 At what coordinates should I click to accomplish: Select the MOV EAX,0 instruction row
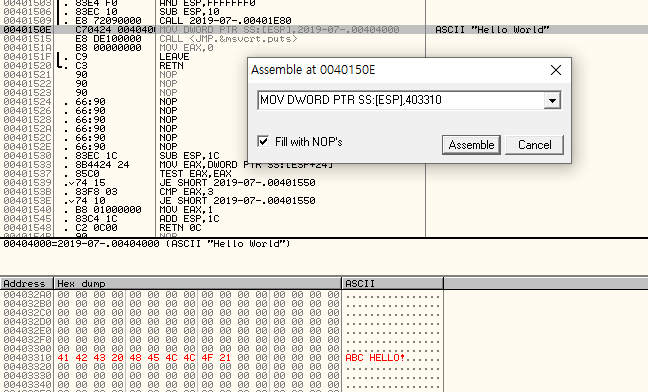pyautogui.click(x=186, y=48)
